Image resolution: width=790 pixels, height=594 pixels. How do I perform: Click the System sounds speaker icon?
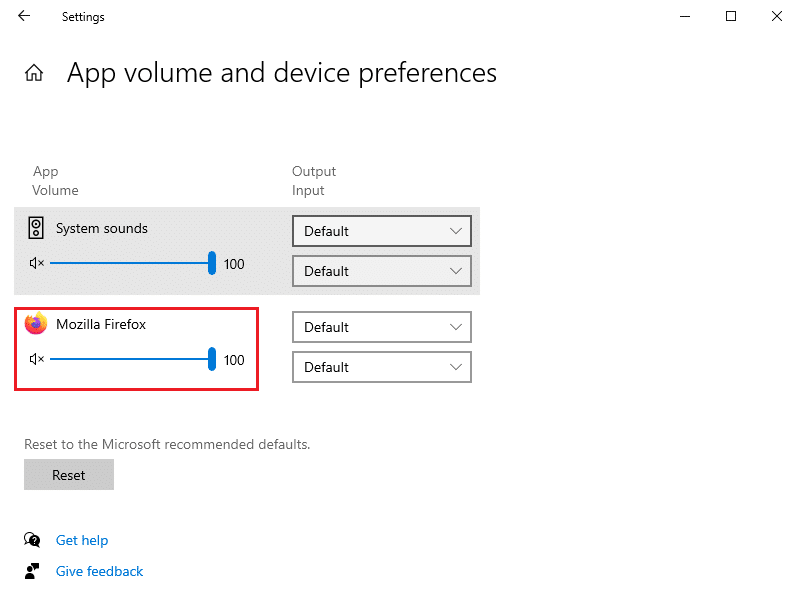[36, 228]
